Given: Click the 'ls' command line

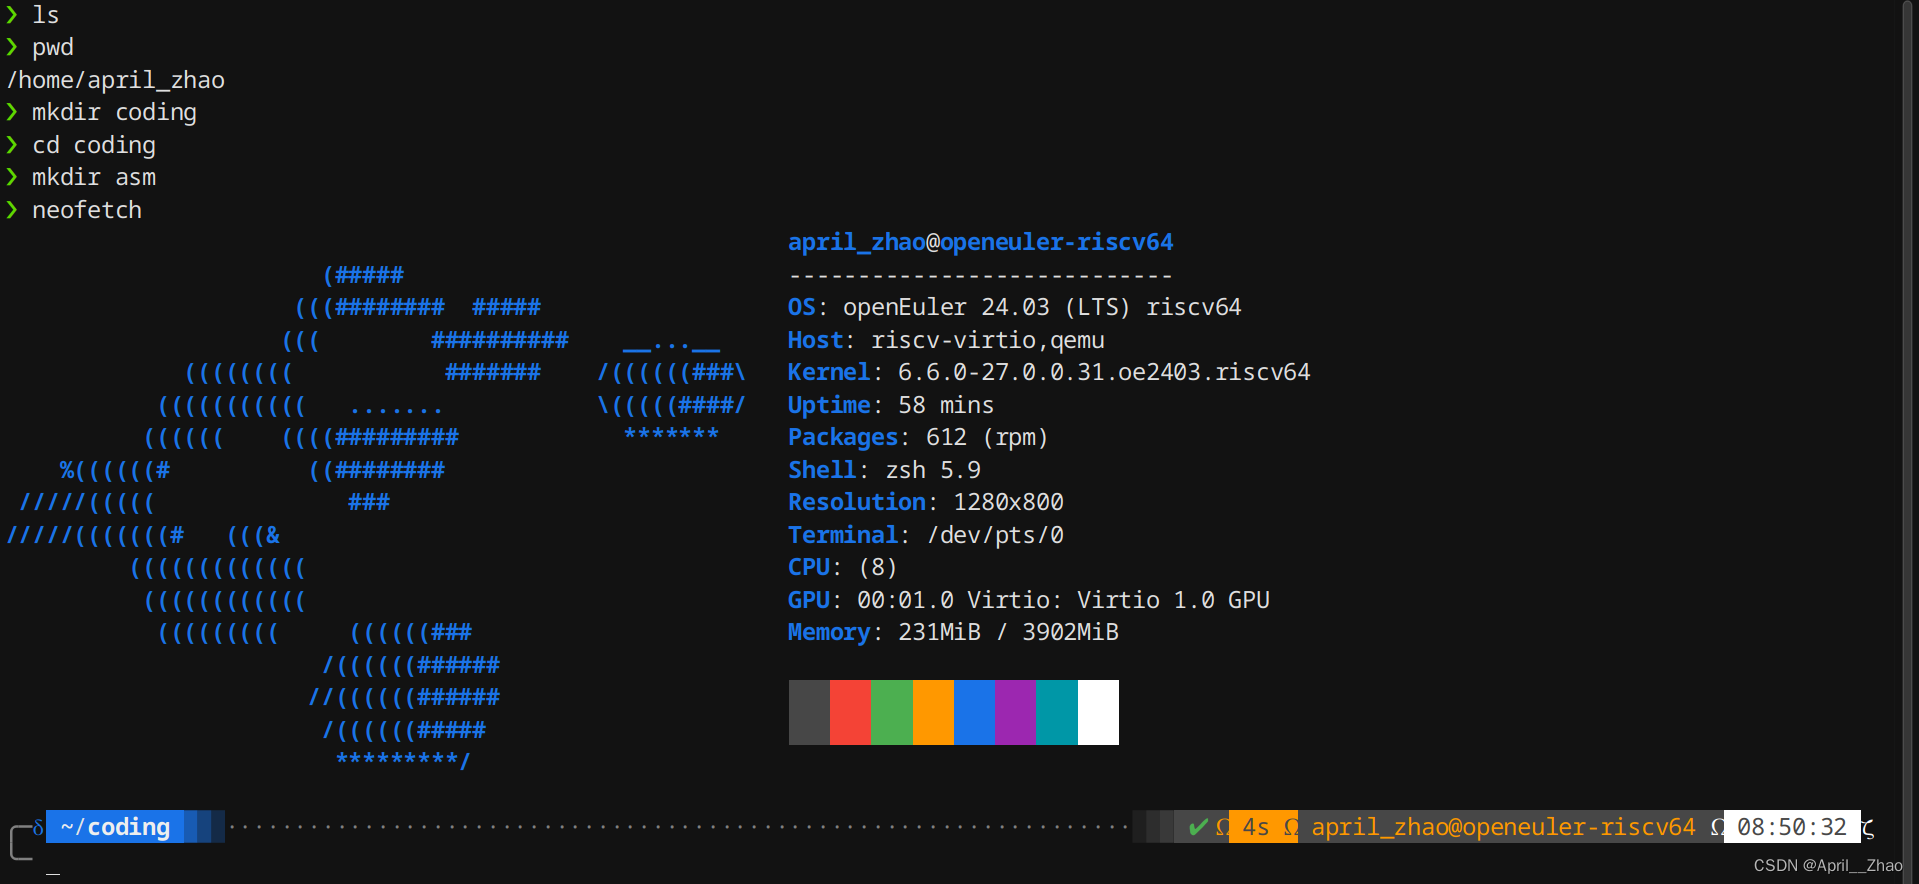Looking at the screenshot, I should pos(33,15).
